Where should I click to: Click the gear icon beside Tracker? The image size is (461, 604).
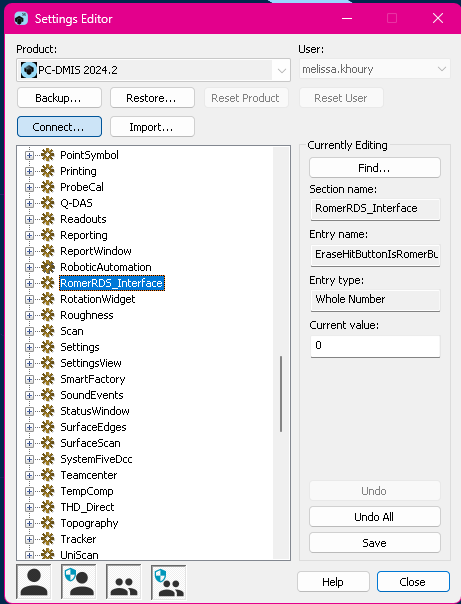[x=48, y=539]
